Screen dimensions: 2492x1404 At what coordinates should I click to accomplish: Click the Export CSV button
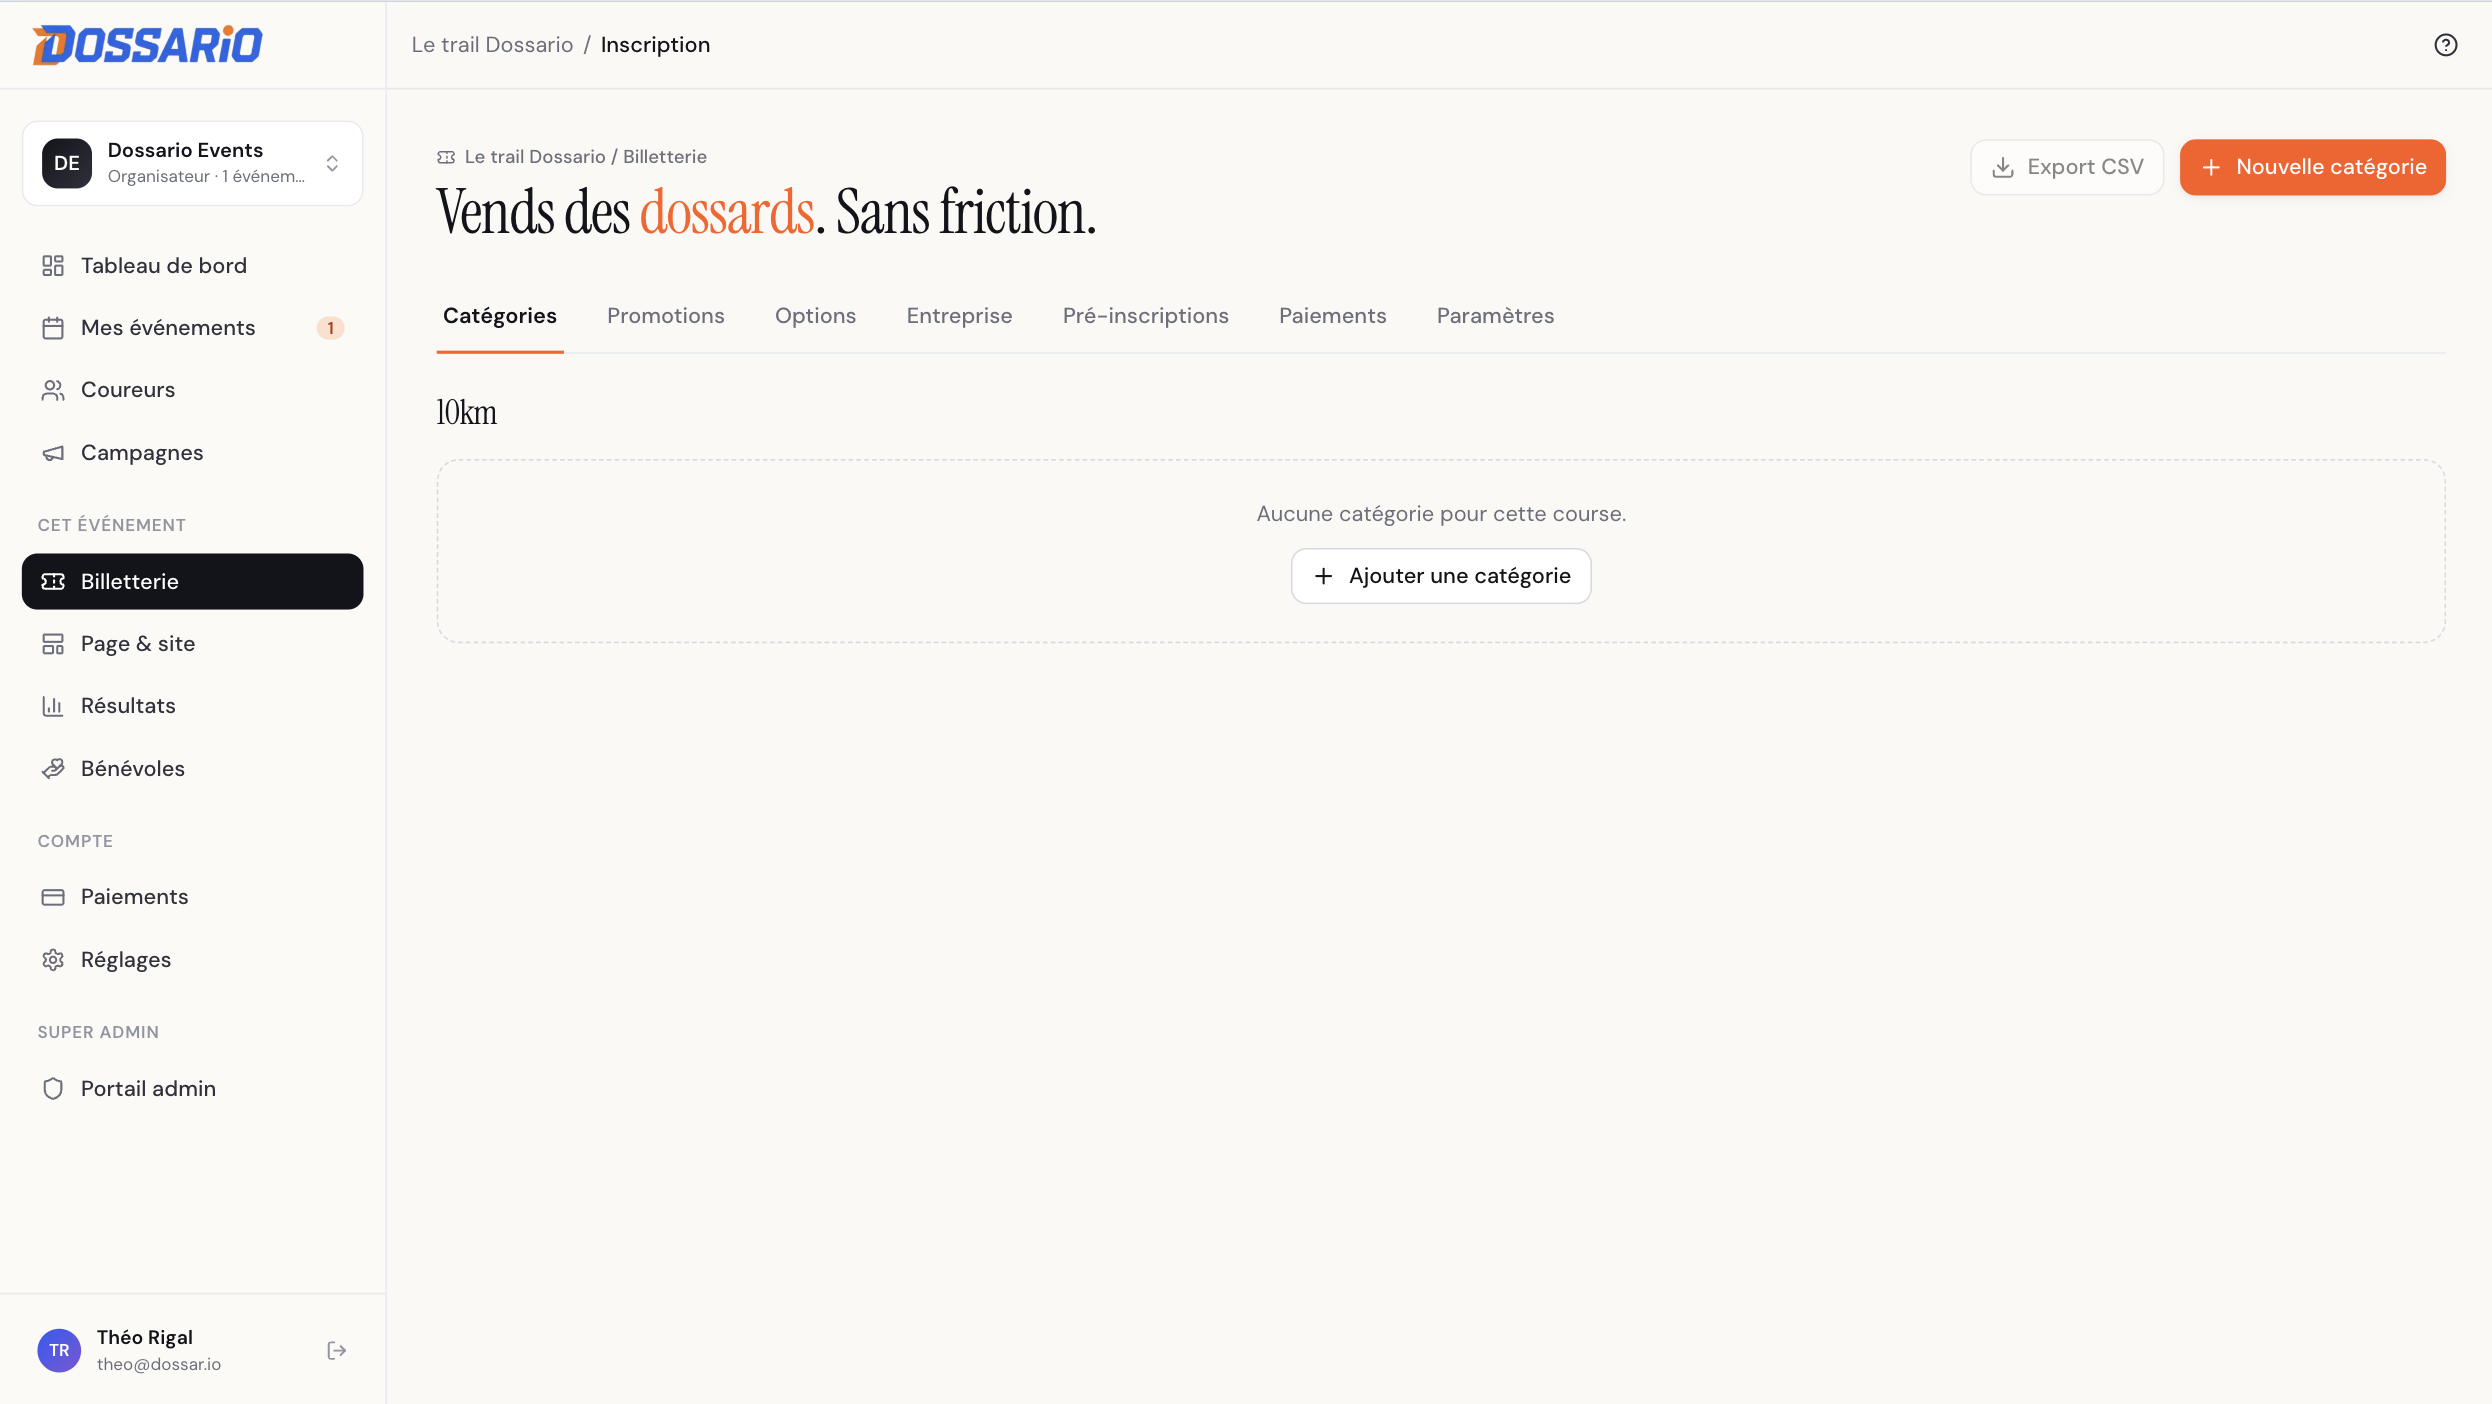pyautogui.click(x=2067, y=168)
